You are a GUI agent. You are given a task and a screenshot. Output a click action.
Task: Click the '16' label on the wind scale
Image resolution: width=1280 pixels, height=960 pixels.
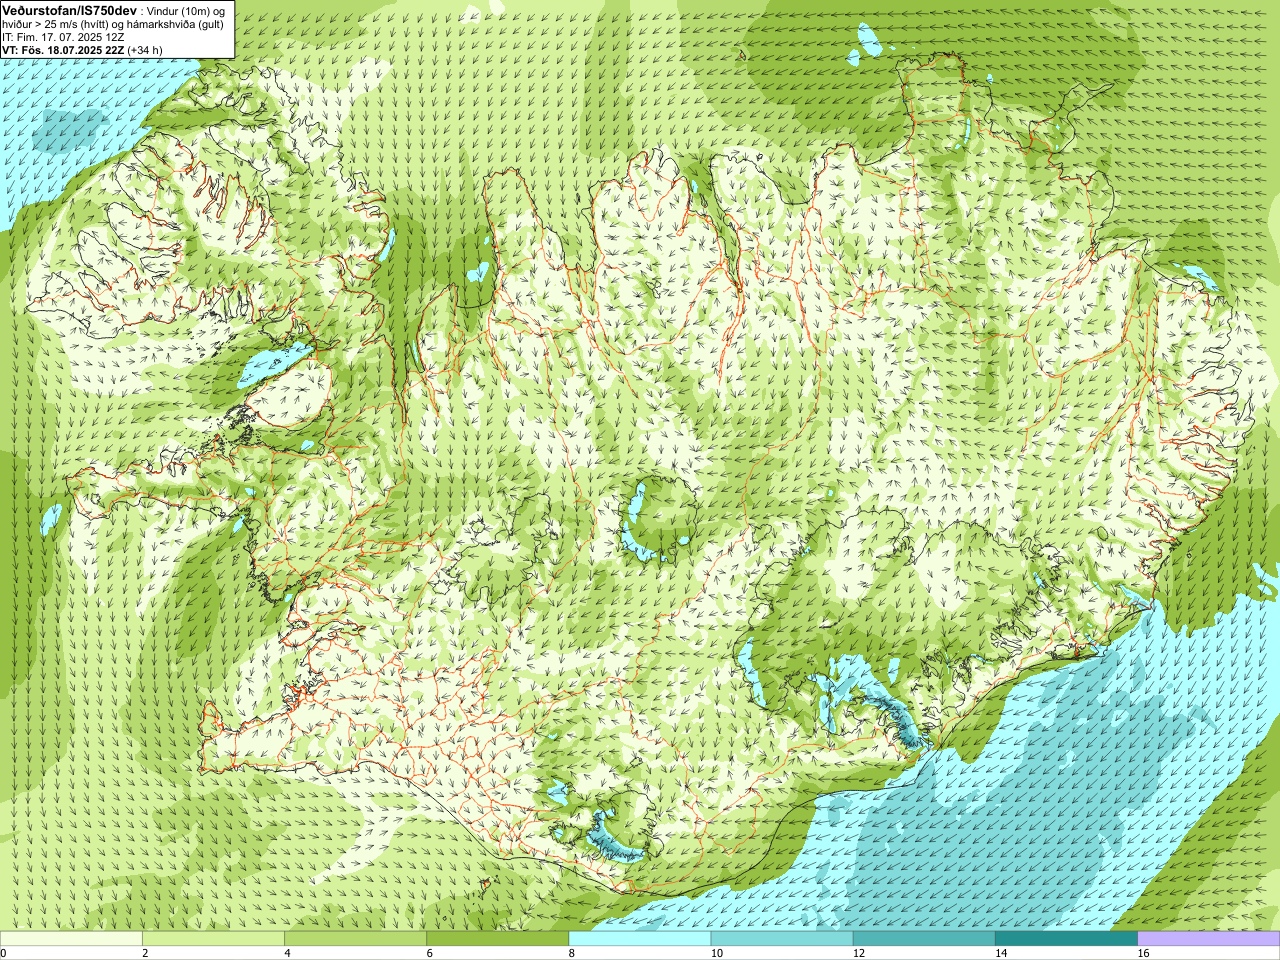point(1144,953)
